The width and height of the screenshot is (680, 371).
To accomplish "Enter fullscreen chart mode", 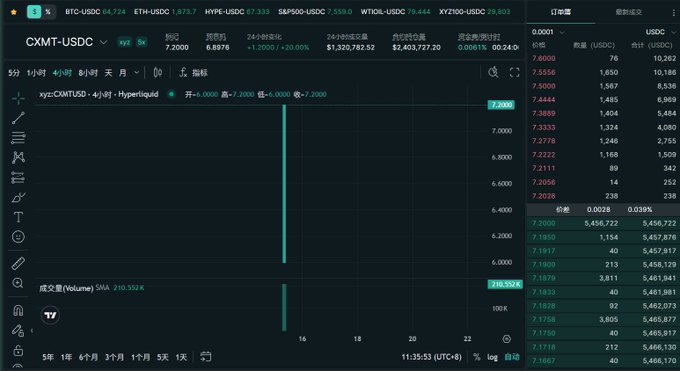I will (514, 72).
